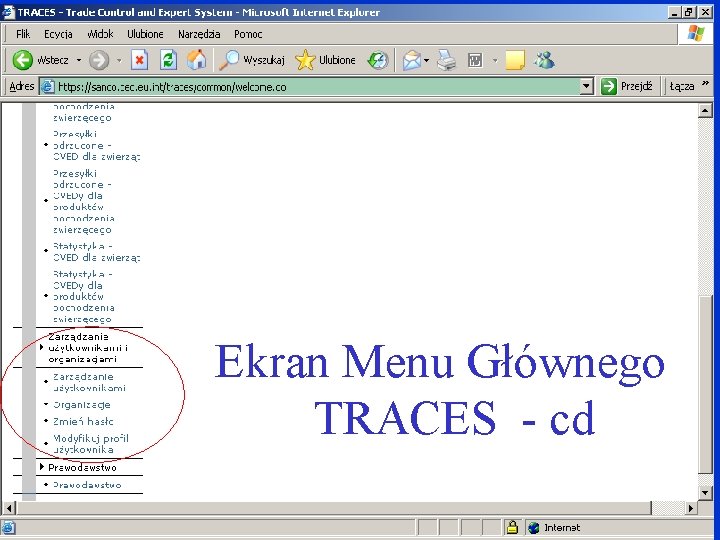Open the Ulubione menu in menu bar
The height and width of the screenshot is (540, 720).
coord(145,34)
